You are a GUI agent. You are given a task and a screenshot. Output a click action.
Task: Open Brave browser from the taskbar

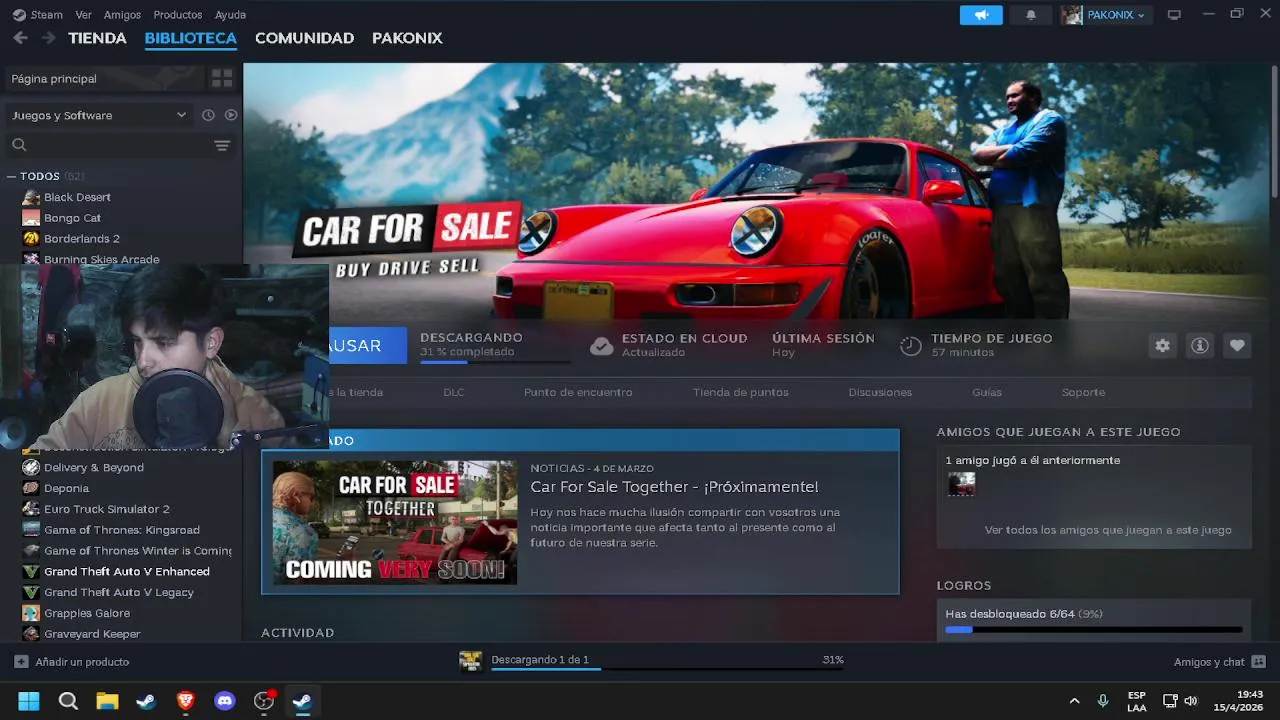pos(185,701)
